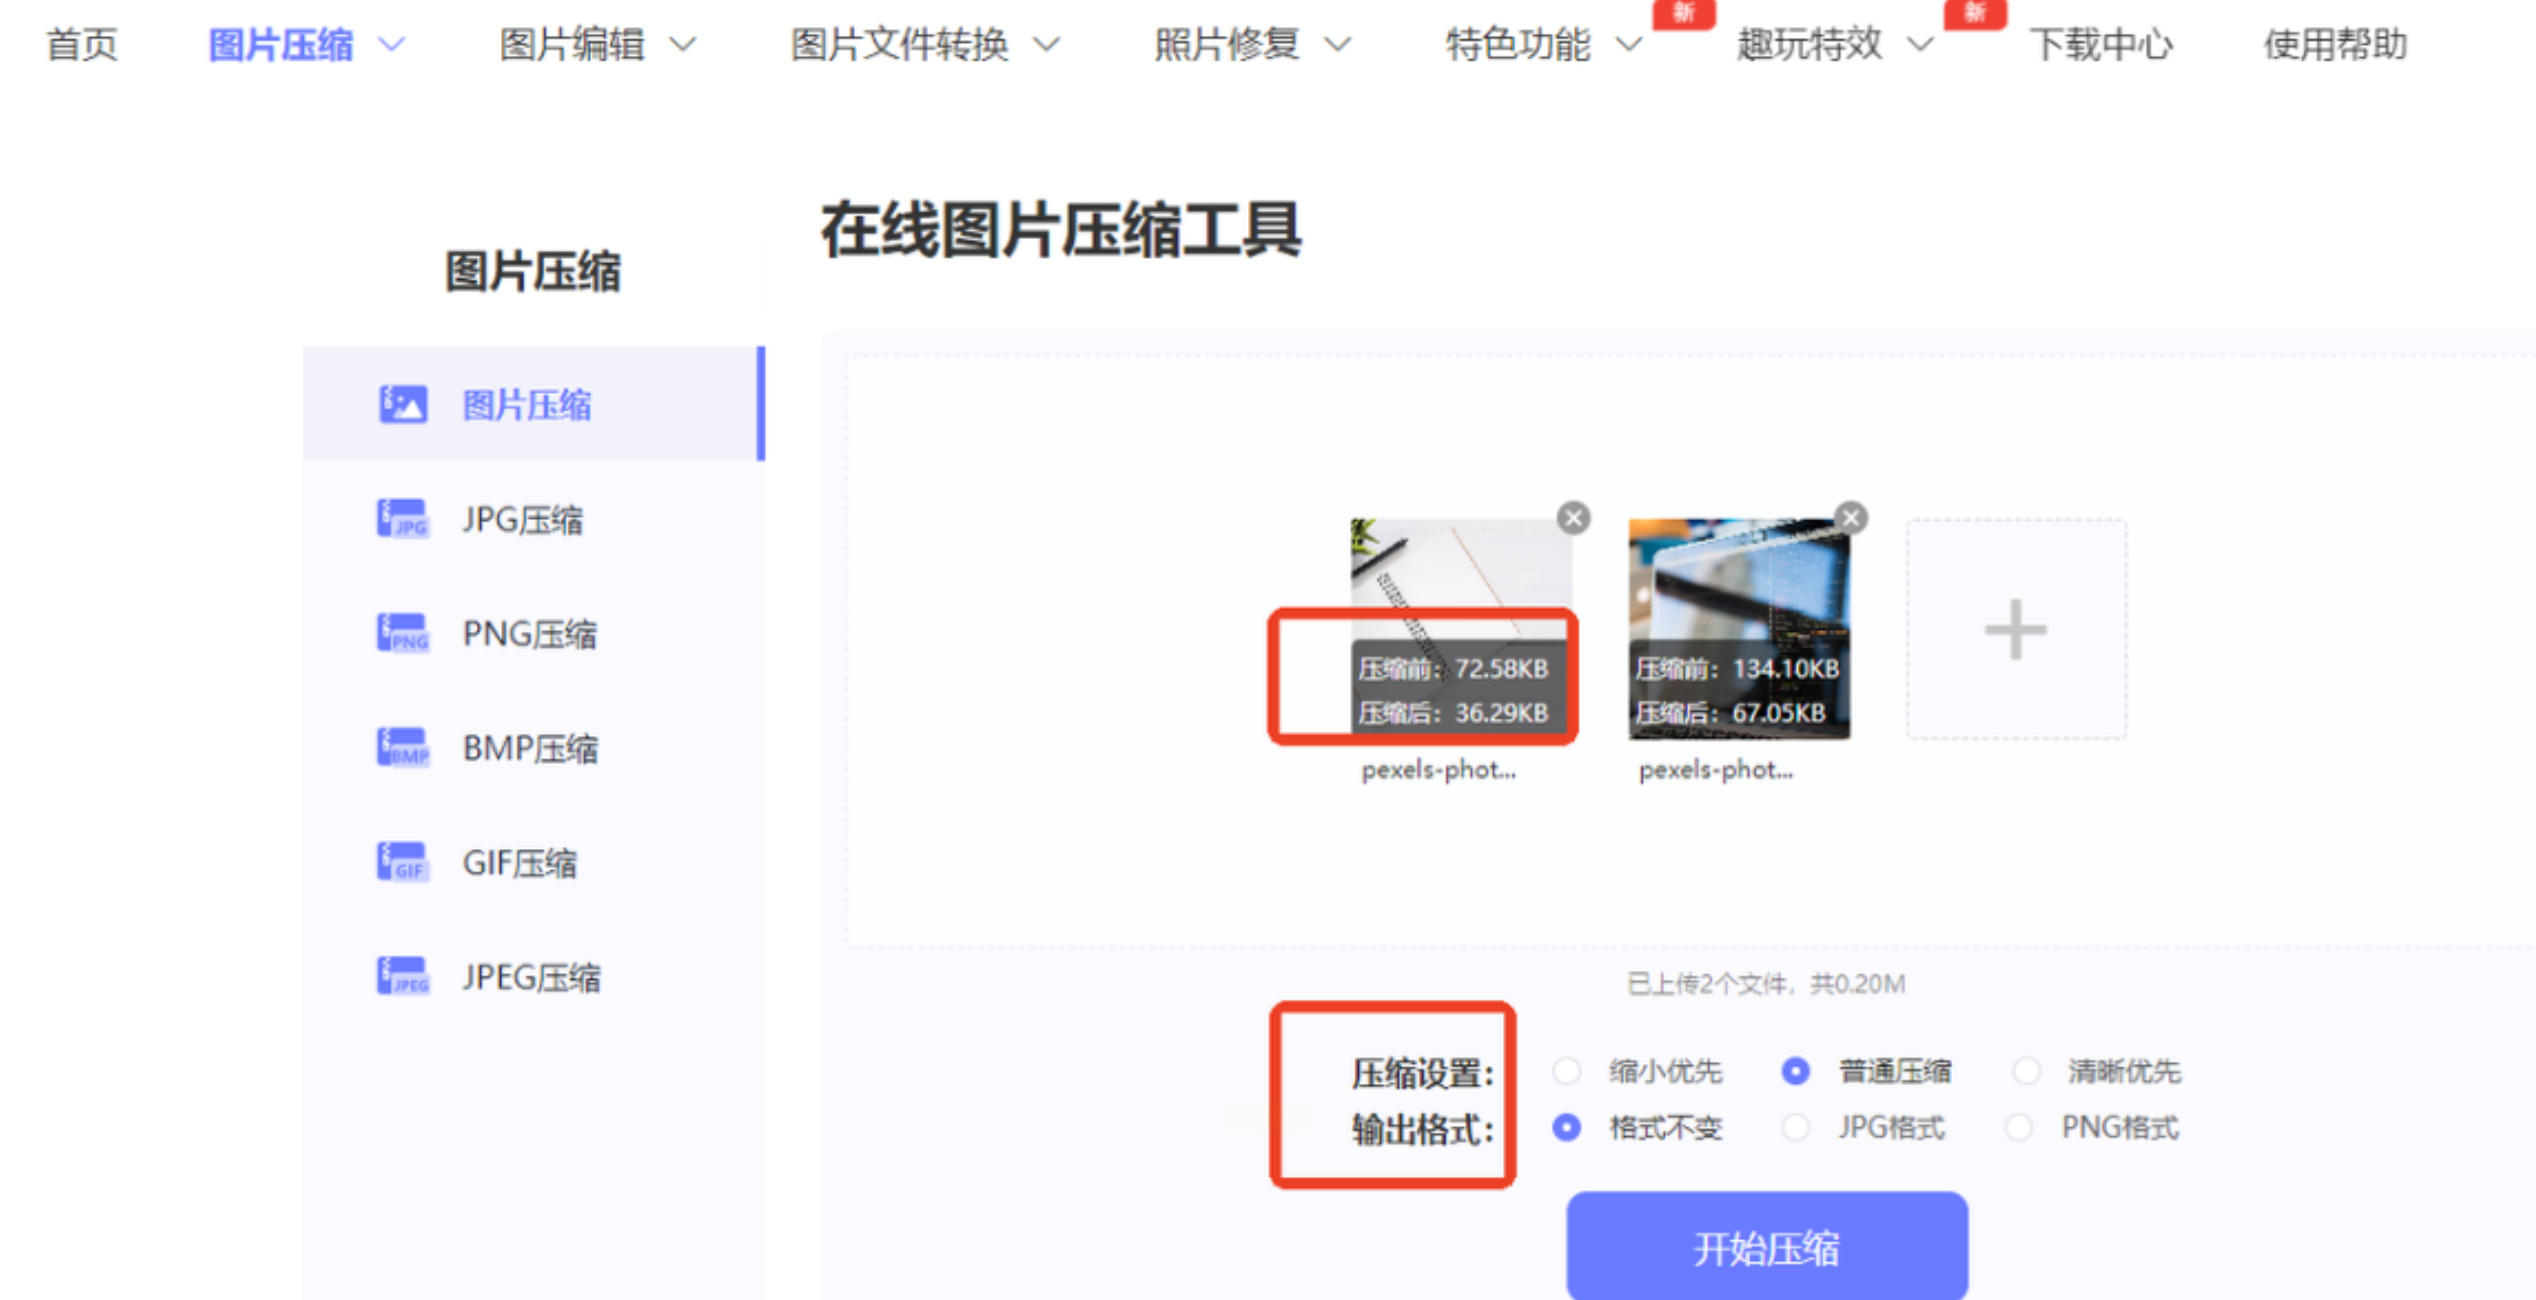Image resolution: width=2536 pixels, height=1300 pixels.
Task: Click the 开始压缩 button
Action: (x=1766, y=1248)
